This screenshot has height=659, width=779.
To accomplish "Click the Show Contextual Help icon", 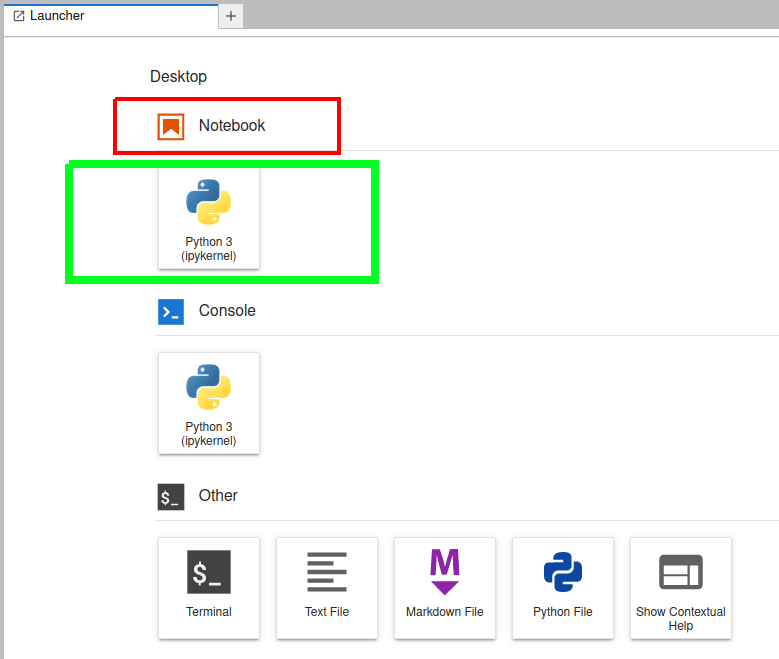I will coord(681,572).
